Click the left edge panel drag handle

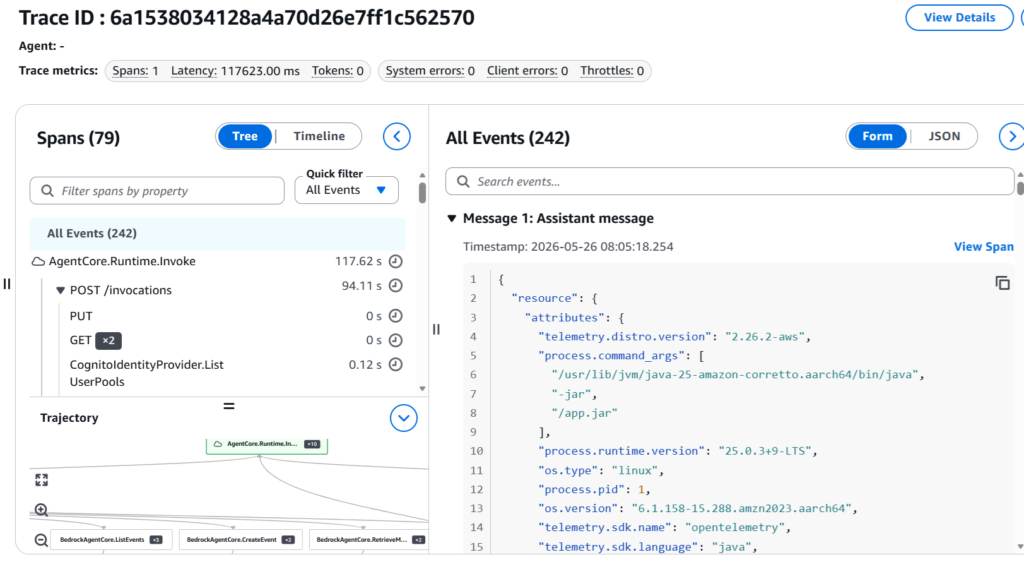7,284
